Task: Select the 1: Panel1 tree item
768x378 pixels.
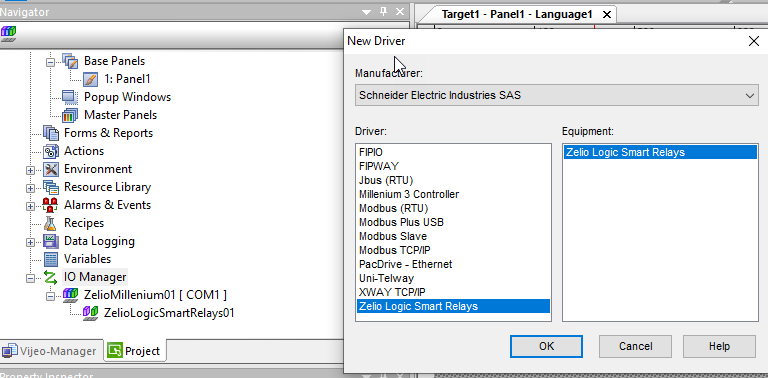Action: (x=127, y=79)
